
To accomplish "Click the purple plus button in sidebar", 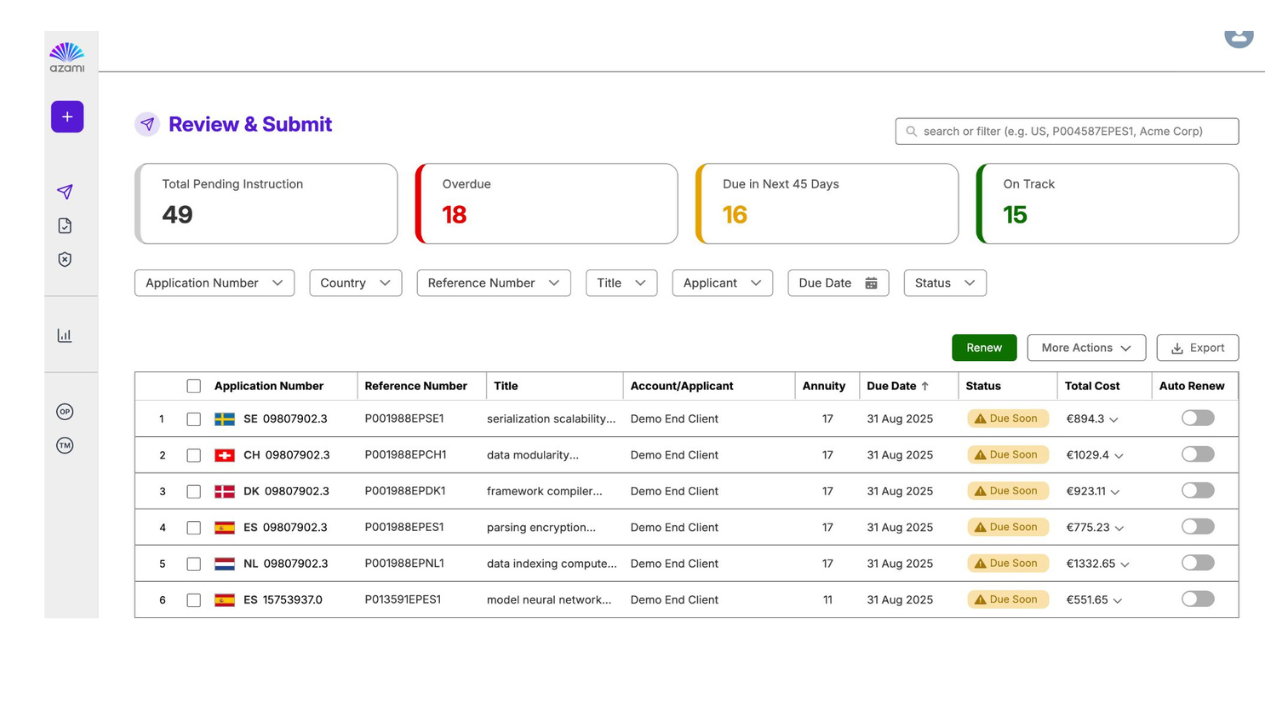I will (x=67, y=116).
